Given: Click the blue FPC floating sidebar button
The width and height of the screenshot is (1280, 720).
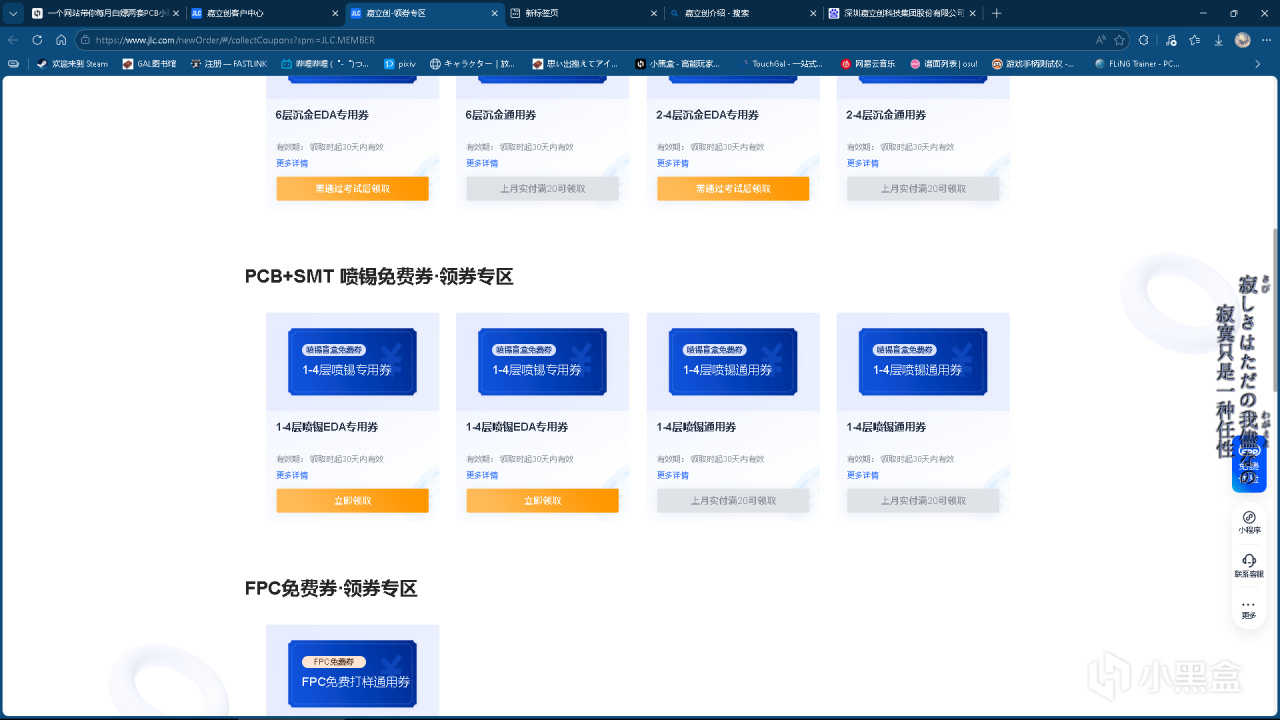Looking at the screenshot, I should 1249,462.
